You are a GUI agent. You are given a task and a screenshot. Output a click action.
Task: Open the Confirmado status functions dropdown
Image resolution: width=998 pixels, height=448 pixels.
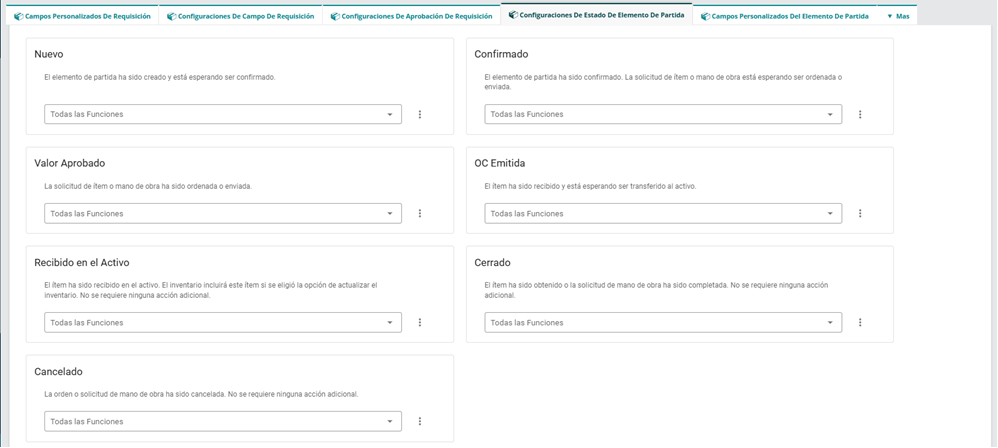[x=663, y=115]
